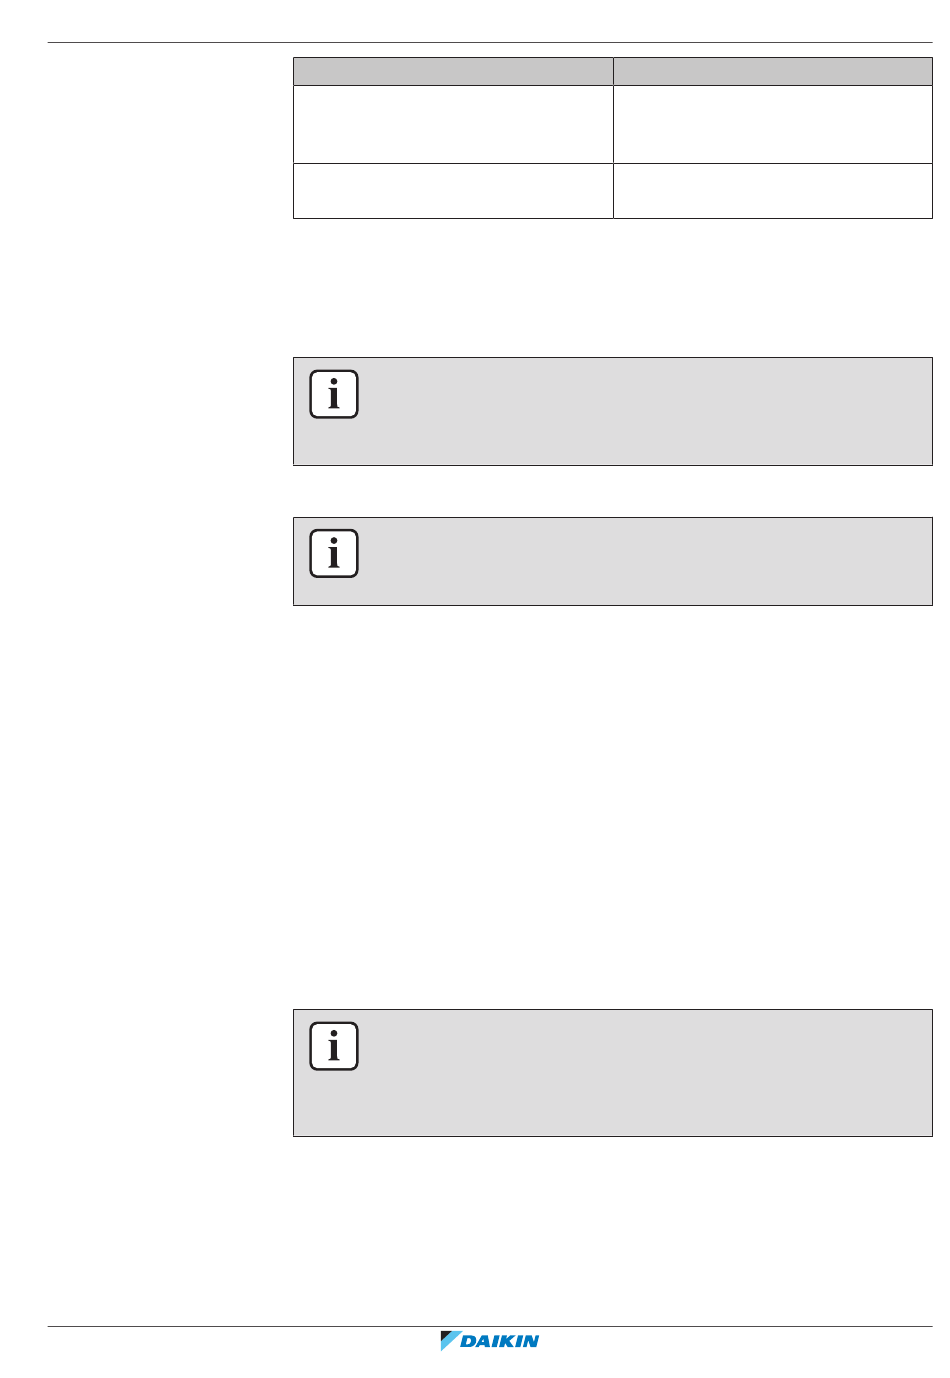Click the footer rule above the DAIKIN logo
Viewport: 950px width, 1378px height.
(490, 1326)
